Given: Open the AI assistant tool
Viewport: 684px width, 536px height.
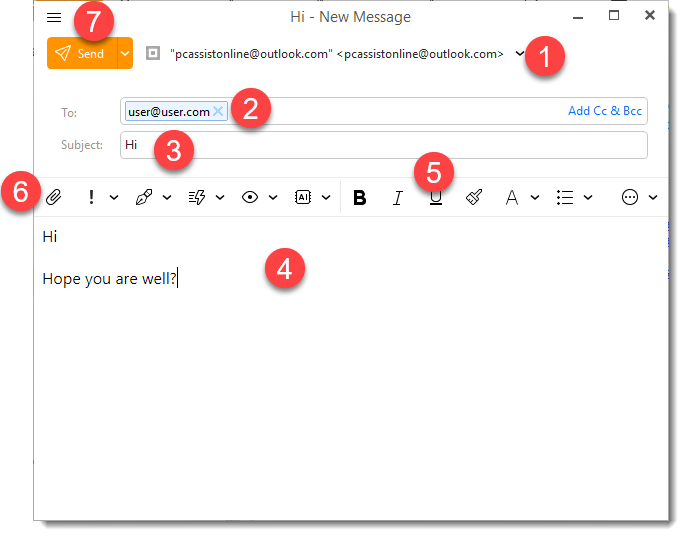Looking at the screenshot, I should click(x=303, y=197).
